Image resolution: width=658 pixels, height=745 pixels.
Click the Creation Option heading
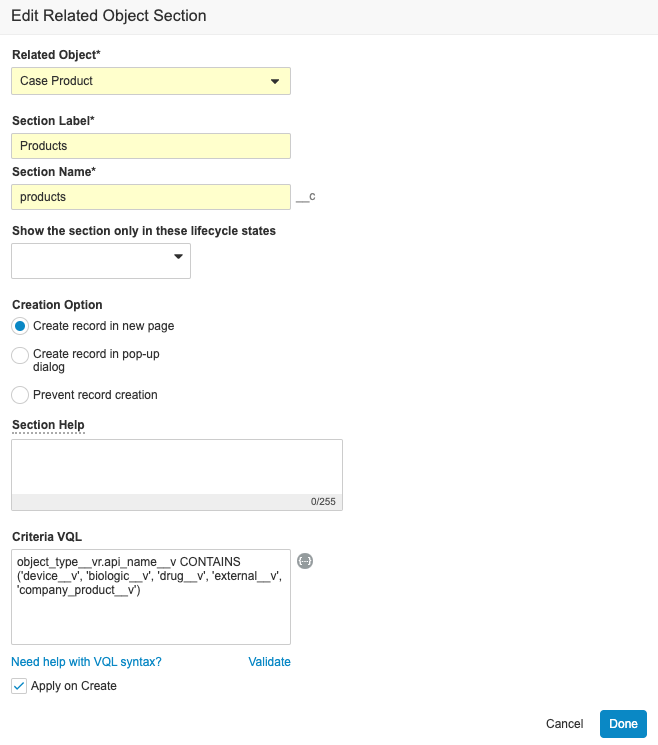click(x=57, y=305)
